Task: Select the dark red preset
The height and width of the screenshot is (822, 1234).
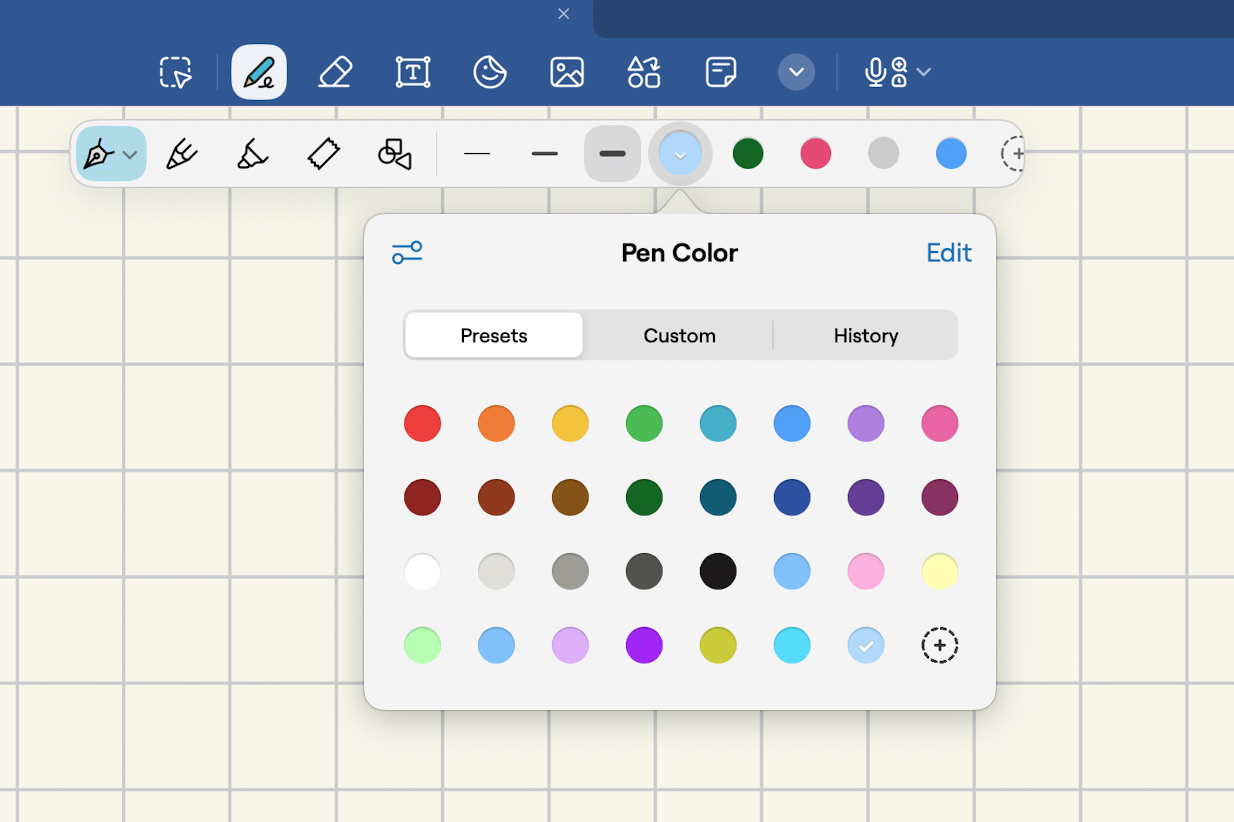Action: pos(423,497)
